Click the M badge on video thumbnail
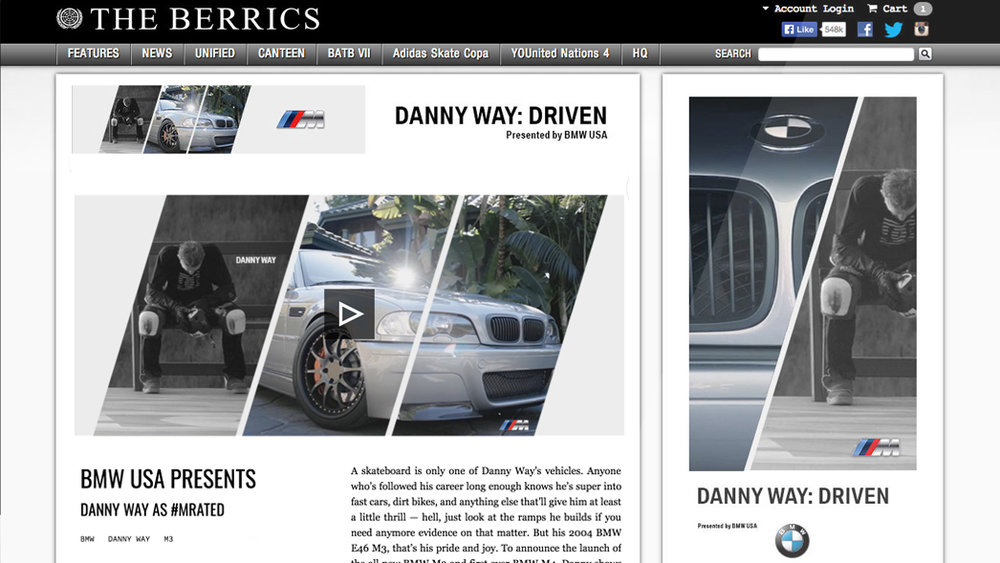 tap(514, 426)
